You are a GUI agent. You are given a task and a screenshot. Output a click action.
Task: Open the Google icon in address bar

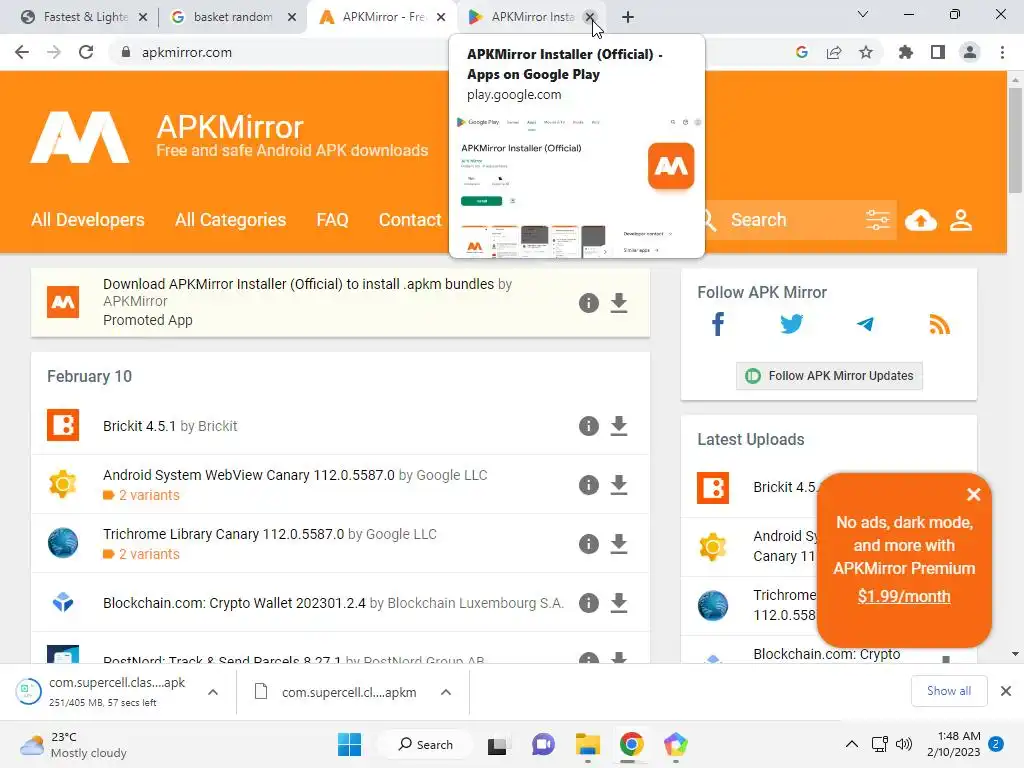[x=802, y=52]
